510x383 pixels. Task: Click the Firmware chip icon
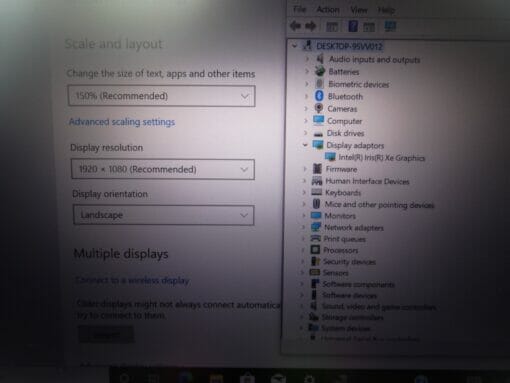(317, 169)
